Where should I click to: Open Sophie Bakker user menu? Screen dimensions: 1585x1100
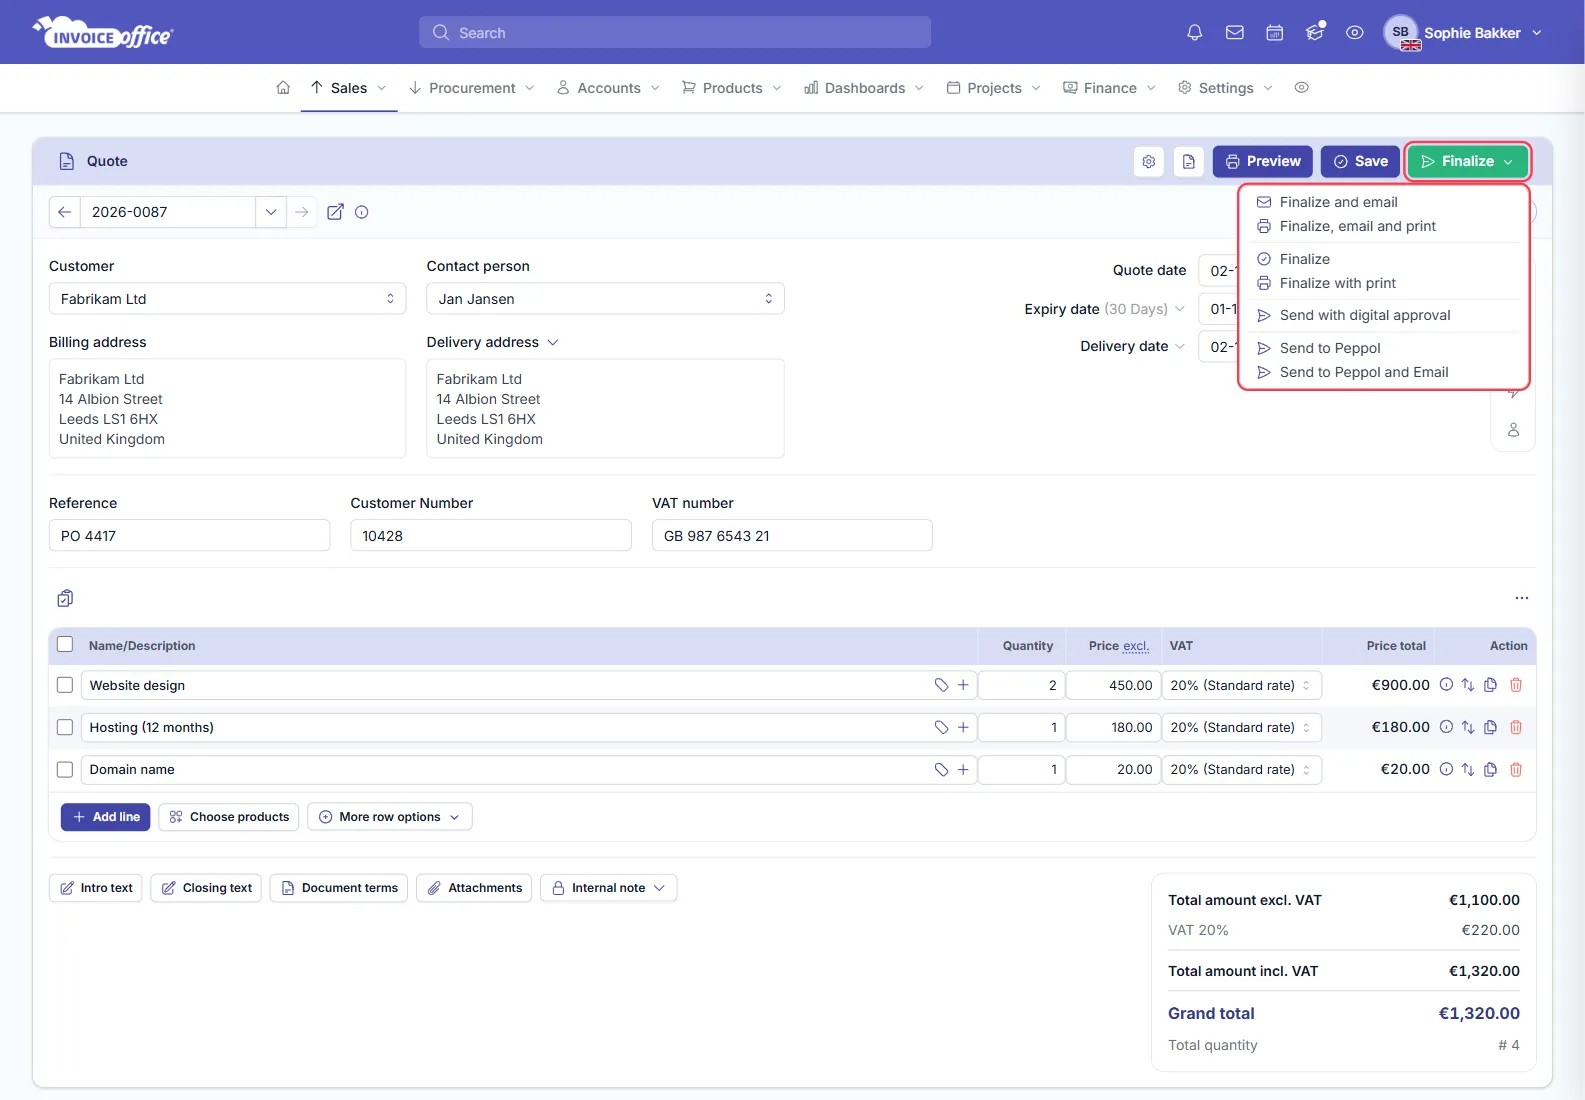[1464, 33]
